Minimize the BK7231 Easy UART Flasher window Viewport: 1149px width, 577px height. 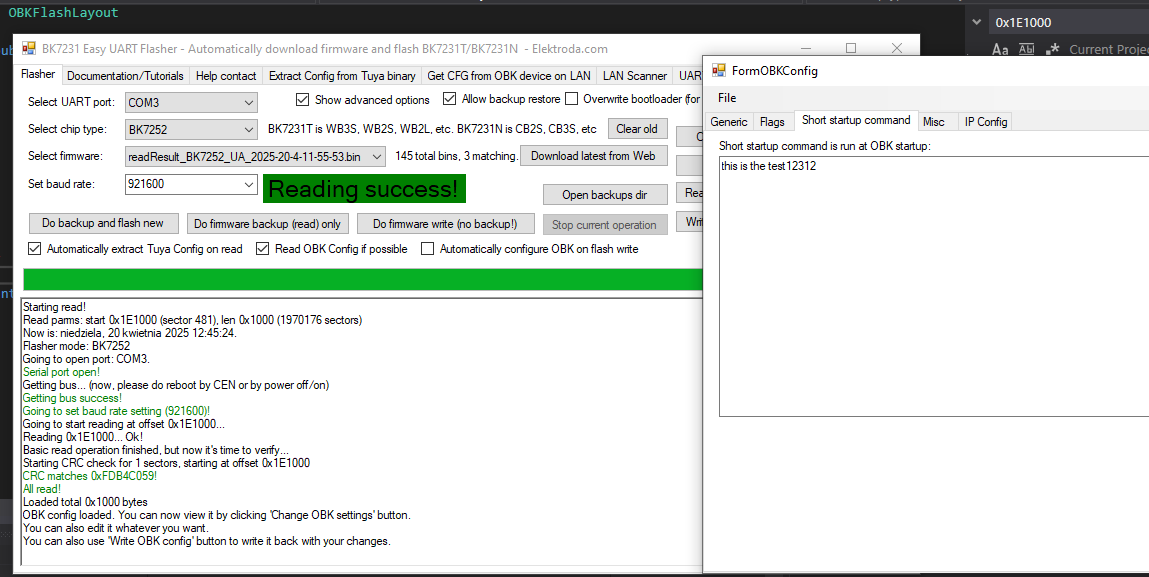coord(806,48)
